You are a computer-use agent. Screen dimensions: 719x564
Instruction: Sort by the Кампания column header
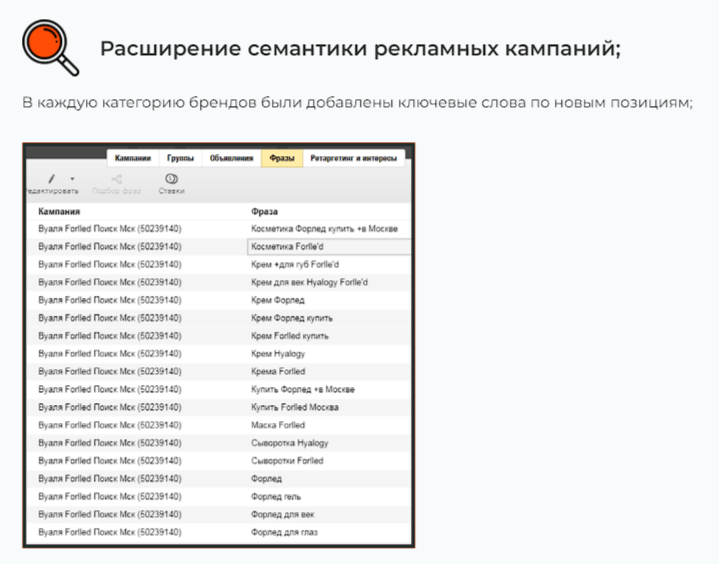pos(59,211)
